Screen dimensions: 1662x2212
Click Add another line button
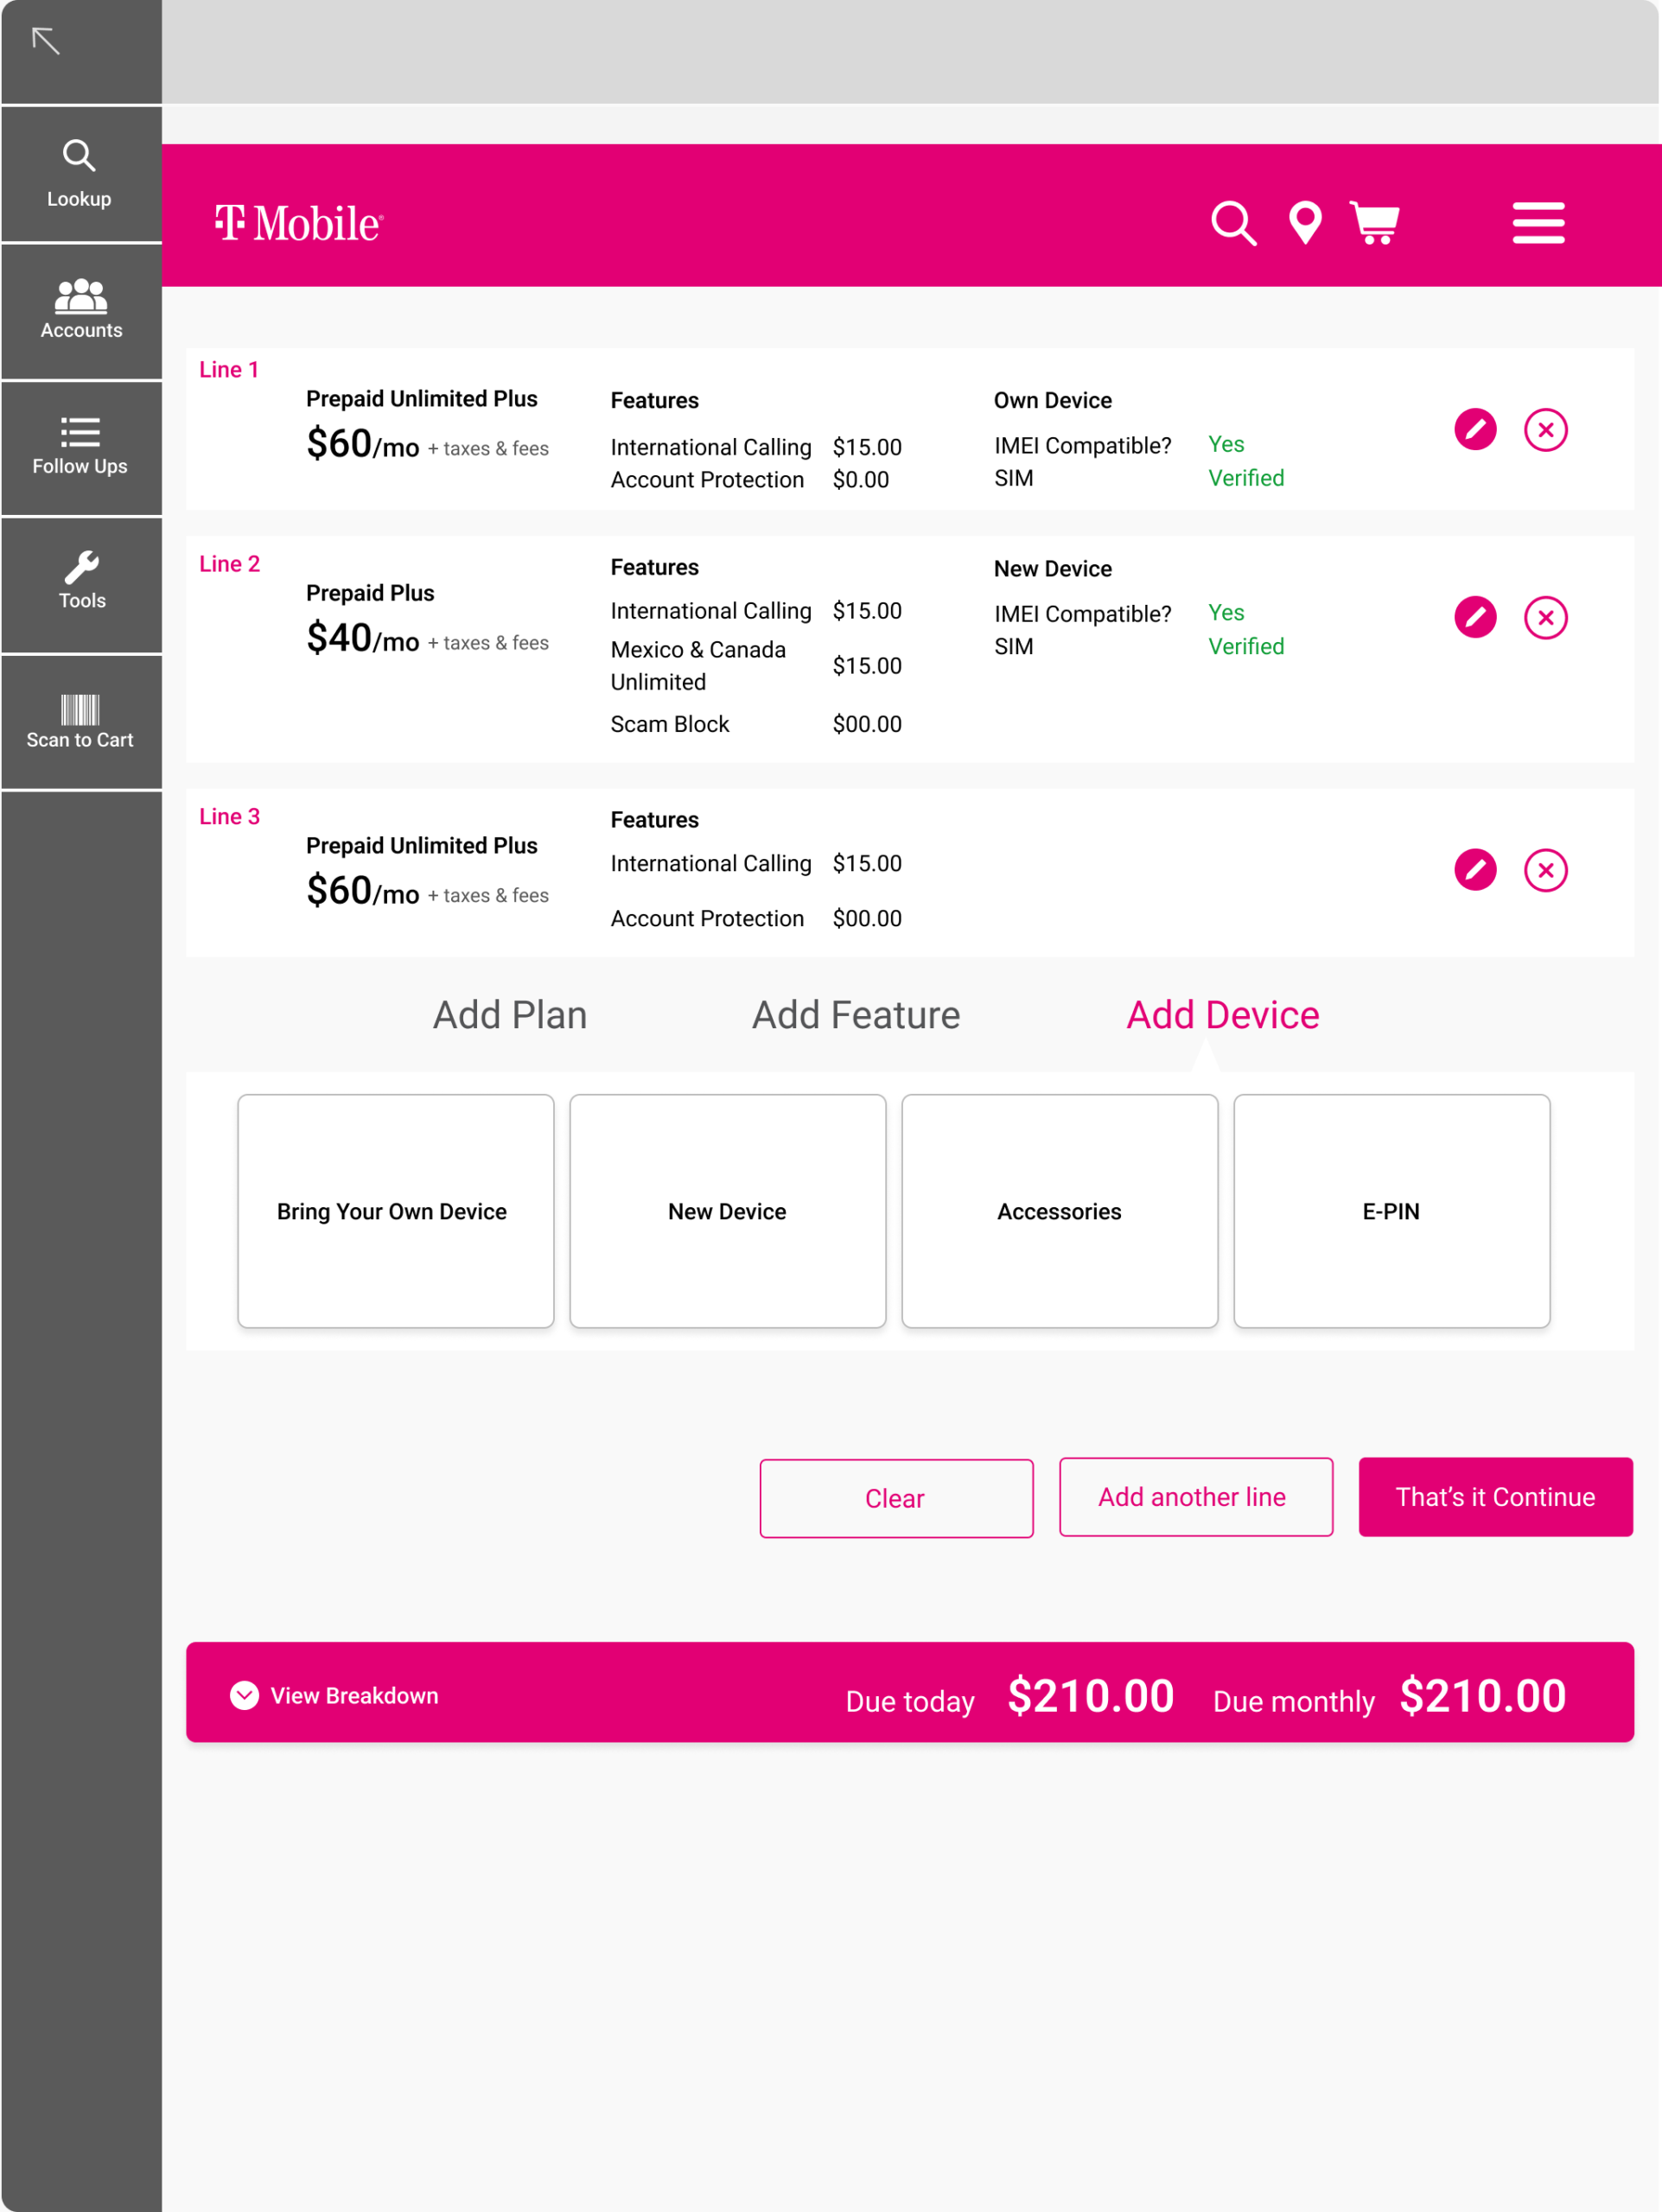(x=1195, y=1497)
